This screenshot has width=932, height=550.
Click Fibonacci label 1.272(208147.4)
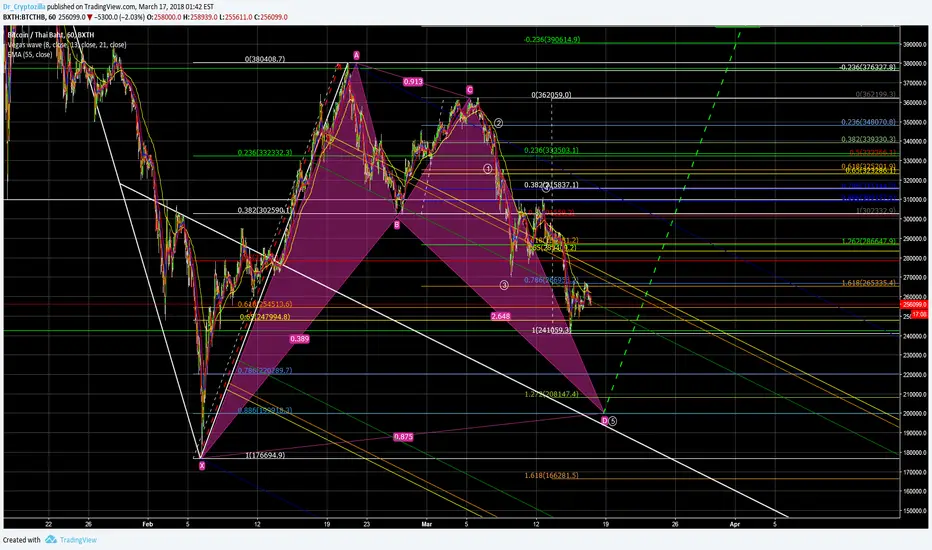(x=551, y=394)
